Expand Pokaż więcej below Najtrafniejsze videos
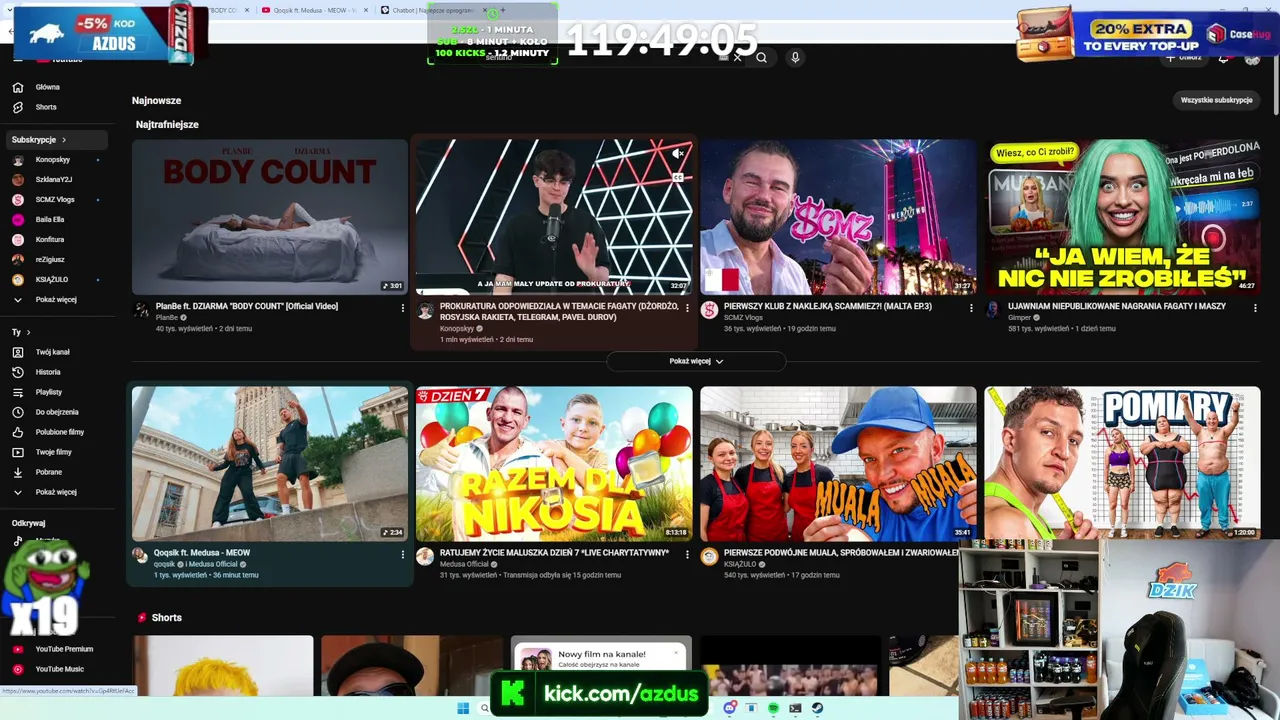The height and width of the screenshot is (720, 1280). tap(696, 361)
